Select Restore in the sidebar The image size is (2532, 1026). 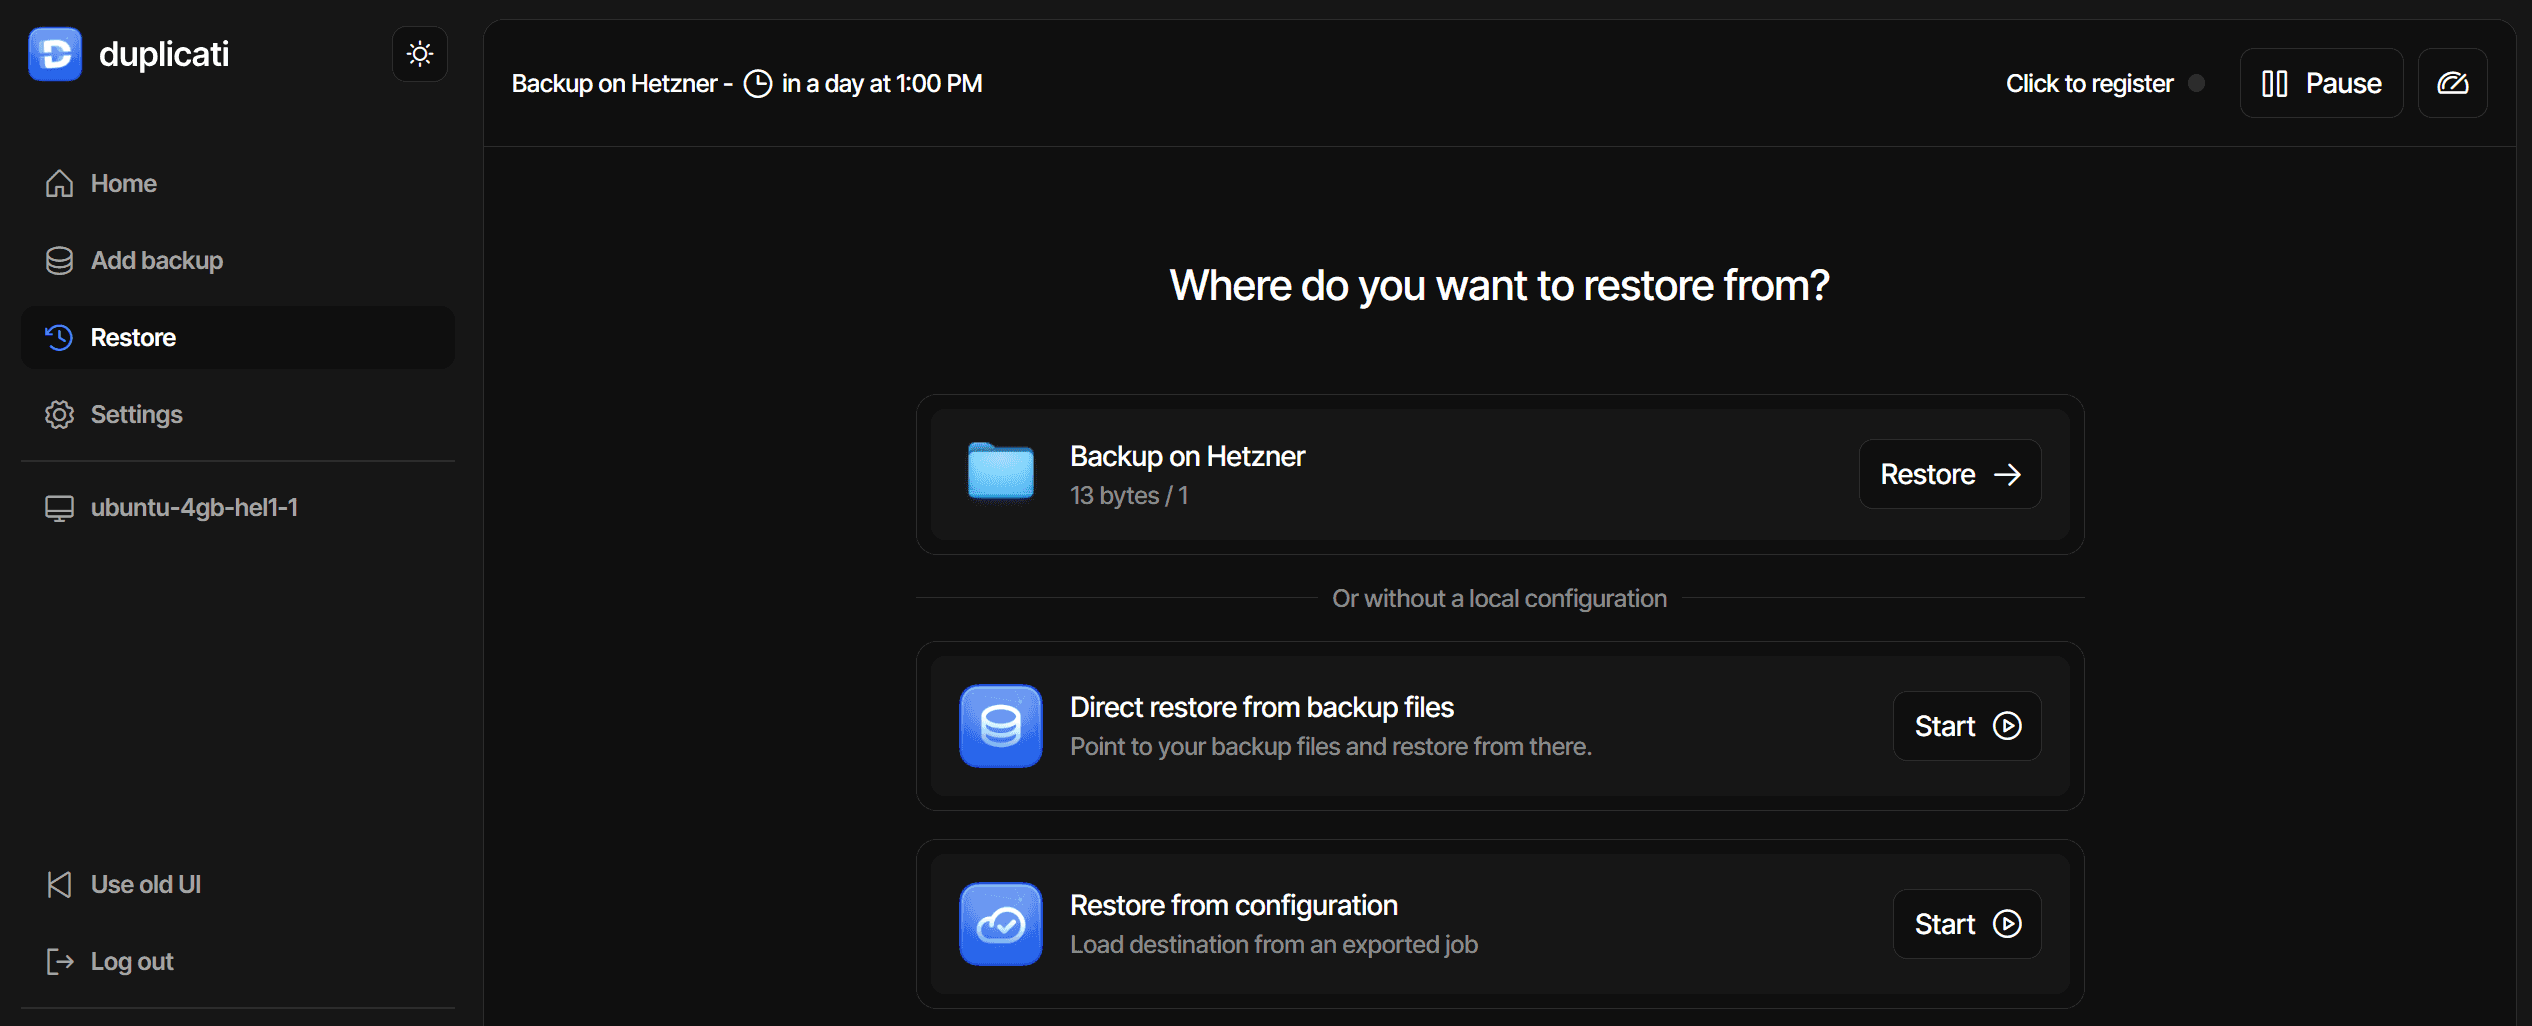238,338
